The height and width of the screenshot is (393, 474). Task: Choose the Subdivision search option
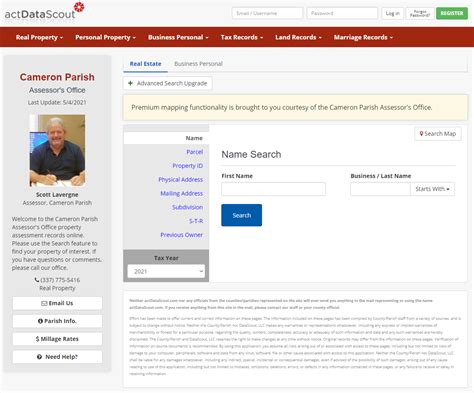187,207
